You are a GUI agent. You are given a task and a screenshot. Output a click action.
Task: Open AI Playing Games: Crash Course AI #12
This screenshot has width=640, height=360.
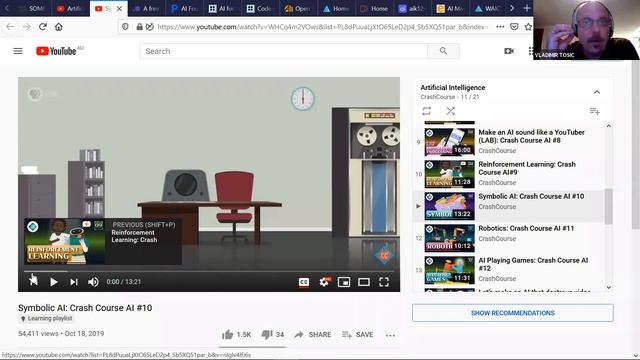coord(533,264)
